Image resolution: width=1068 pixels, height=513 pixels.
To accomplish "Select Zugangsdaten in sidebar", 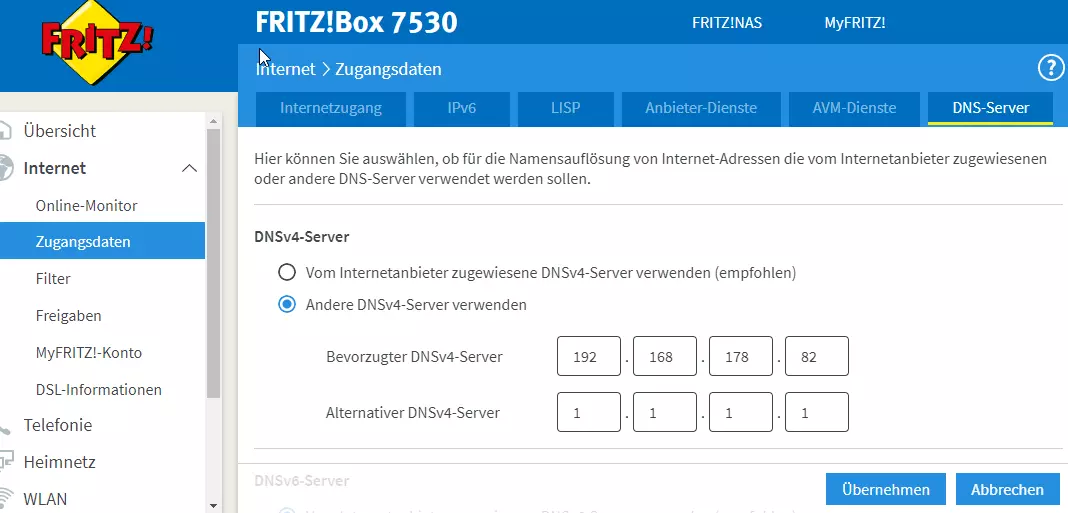I will (x=102, y=241).
